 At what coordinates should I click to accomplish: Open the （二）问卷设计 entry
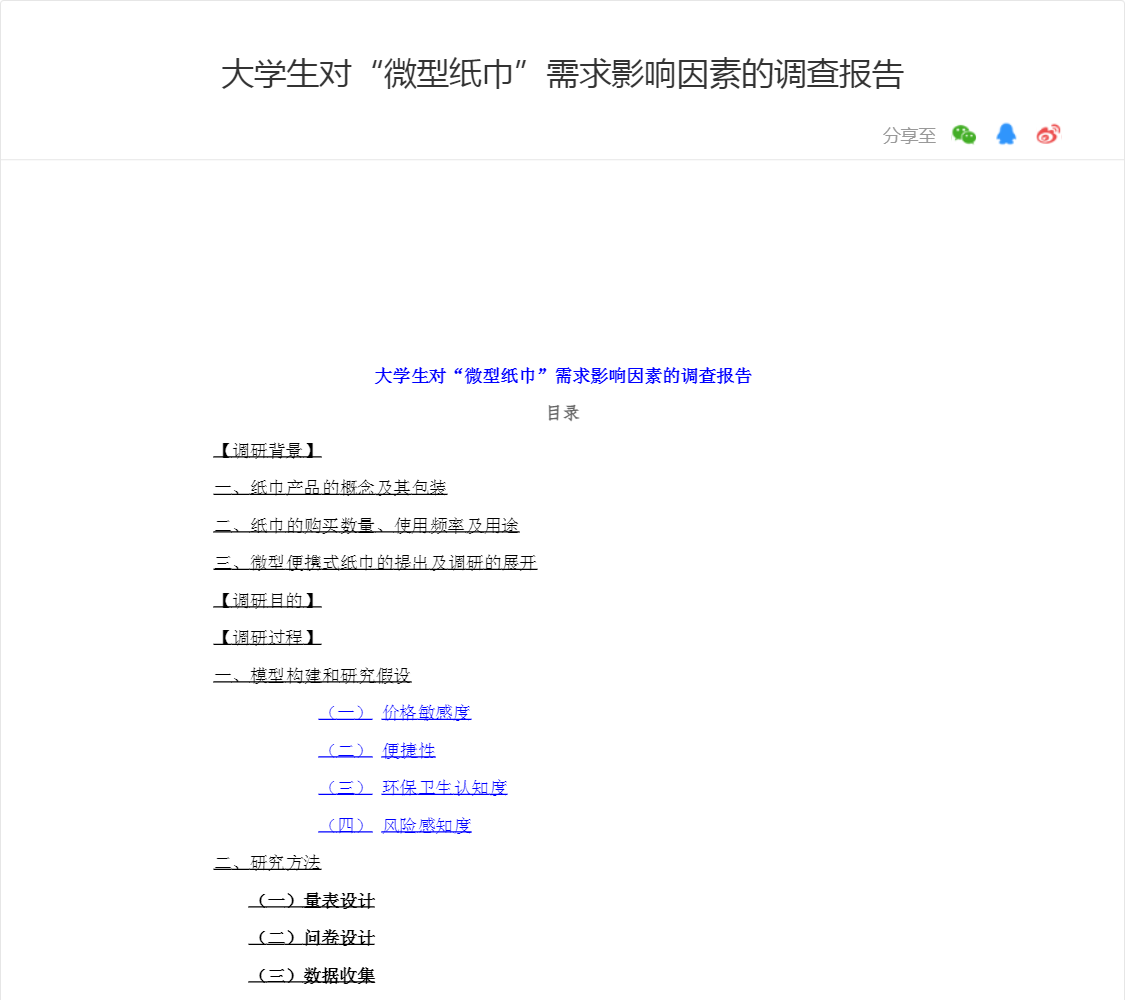pyautogui.click(x=311, y=938)
